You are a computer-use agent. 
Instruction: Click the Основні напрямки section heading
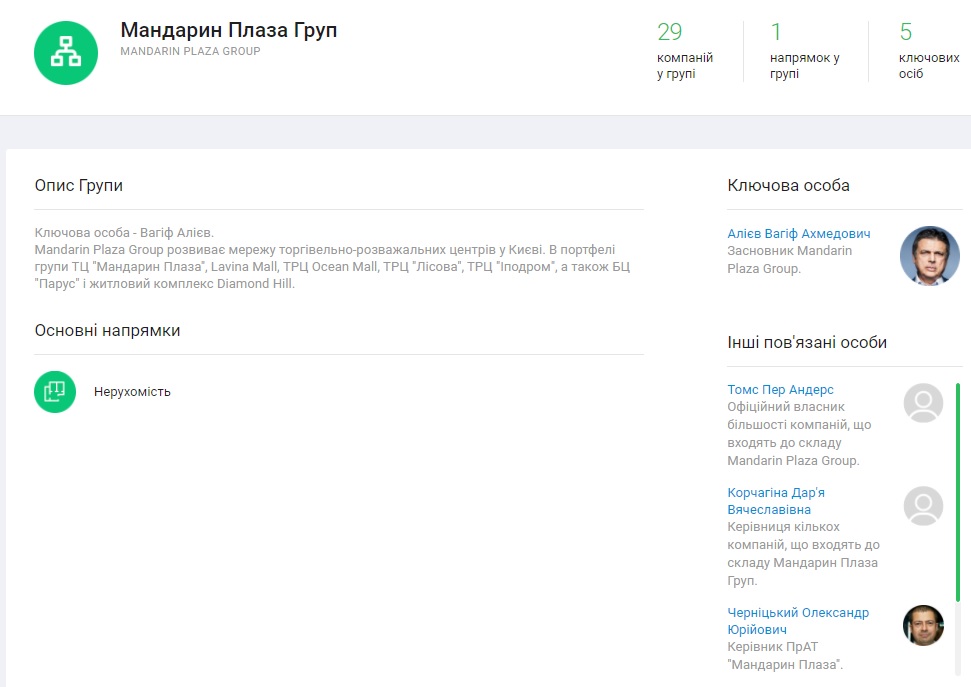107,330
